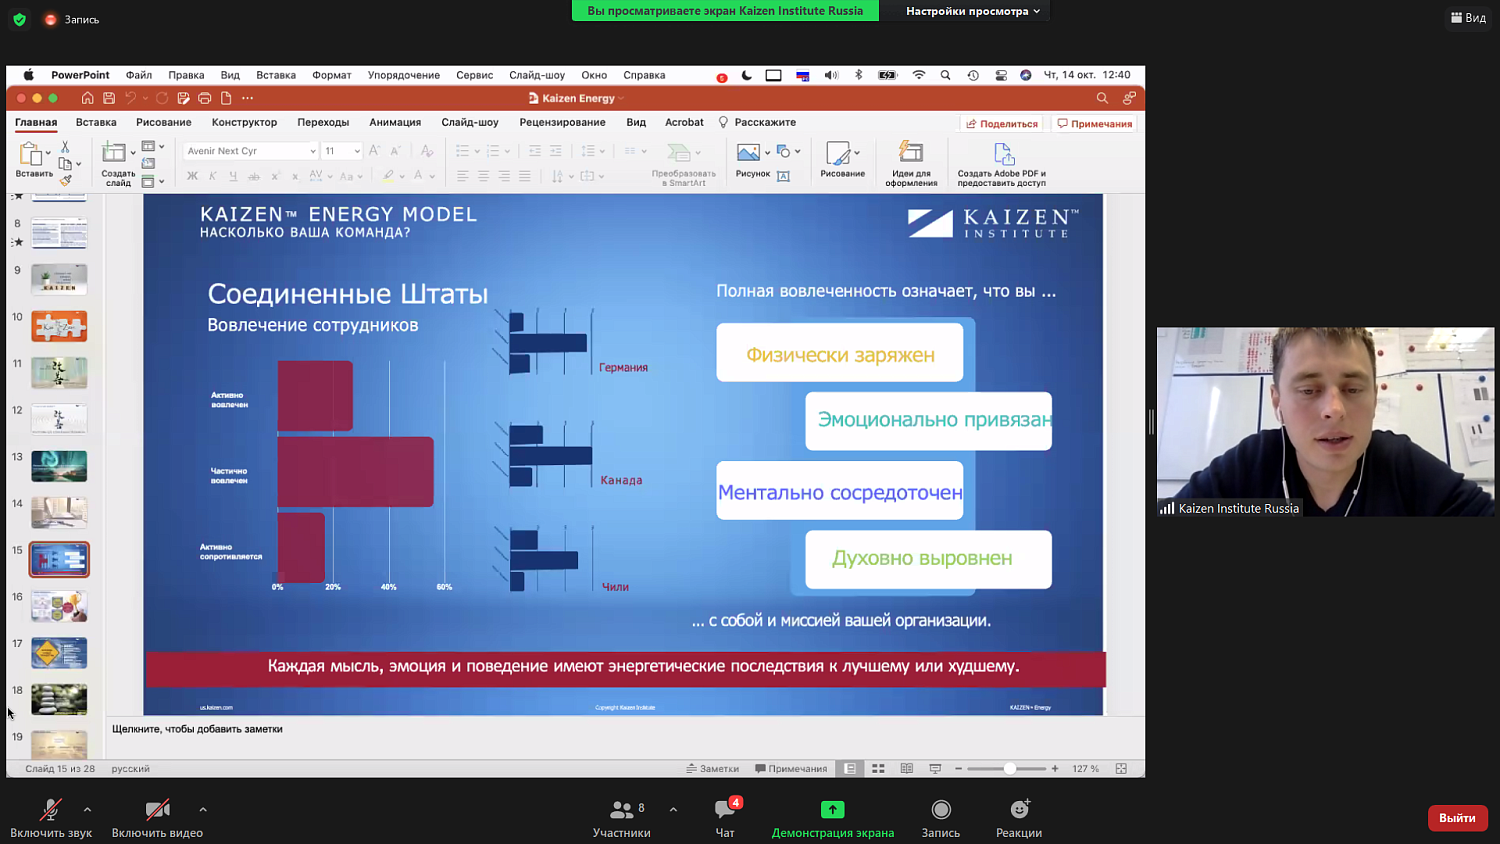Click the macOS Wi-Fi status icon
1500x844 pixels.
[918, 75]
